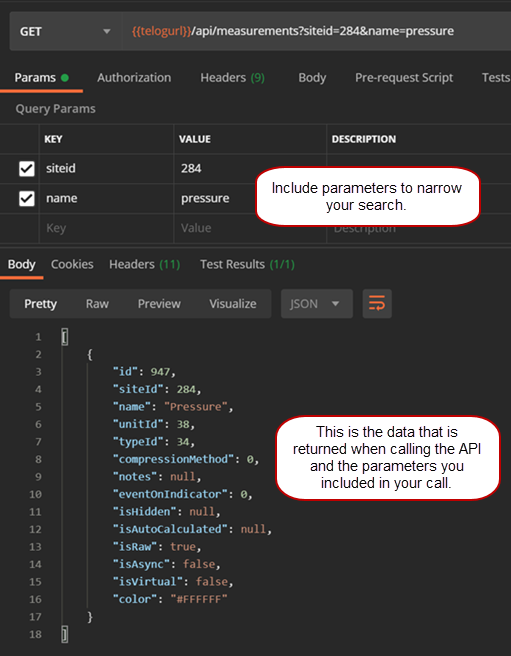Switch to Visualize response view
The width and height of the screenshot is (511, 656).
(x=233, y=304)
